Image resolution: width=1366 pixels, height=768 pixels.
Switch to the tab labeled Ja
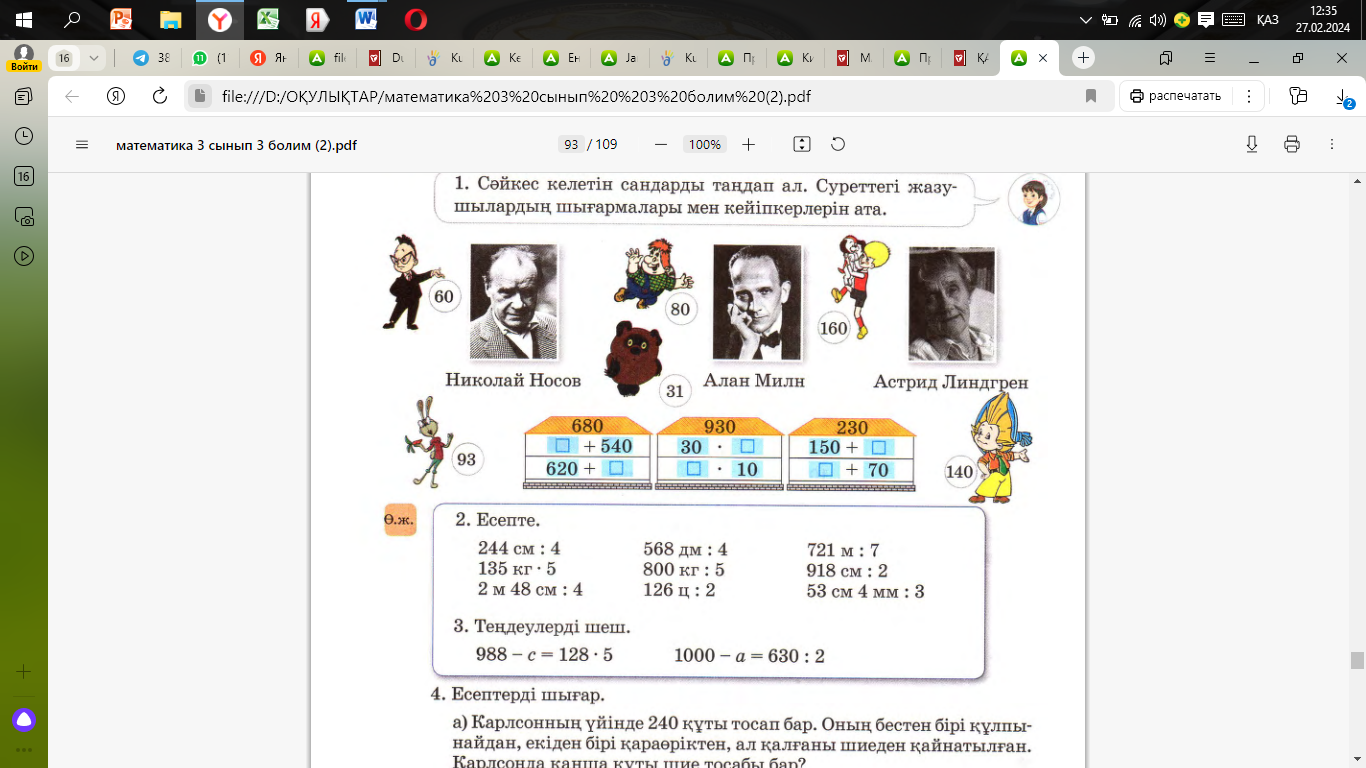click(621, 58)
